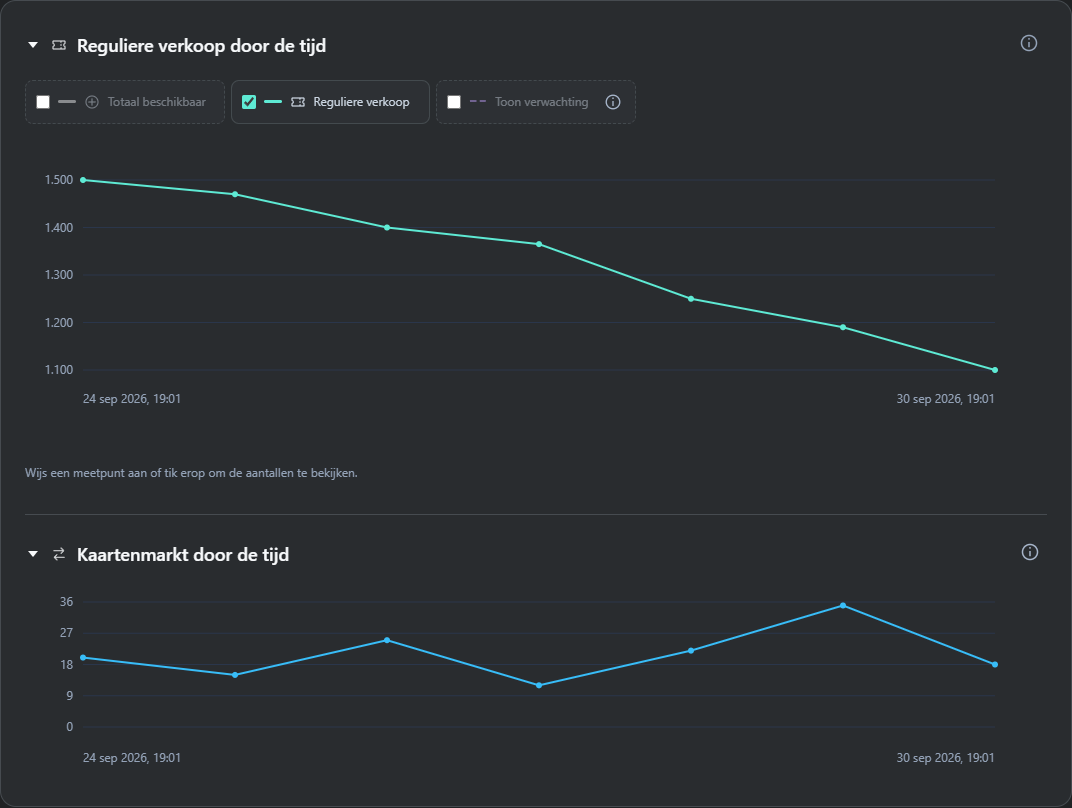
Task: Click the 27 y-axis label in Kaartenmarkt chart
Action: (66, 633)
